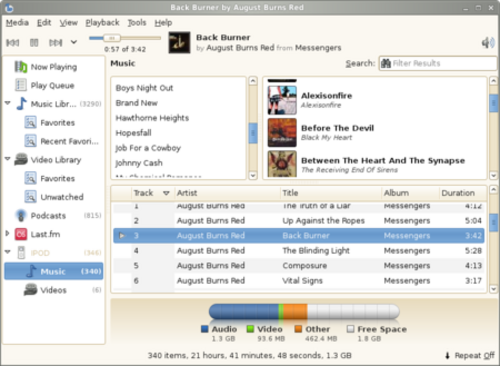The image size is (500, 366).
Task: Click the previous track button
Action: tap(13, 43)
